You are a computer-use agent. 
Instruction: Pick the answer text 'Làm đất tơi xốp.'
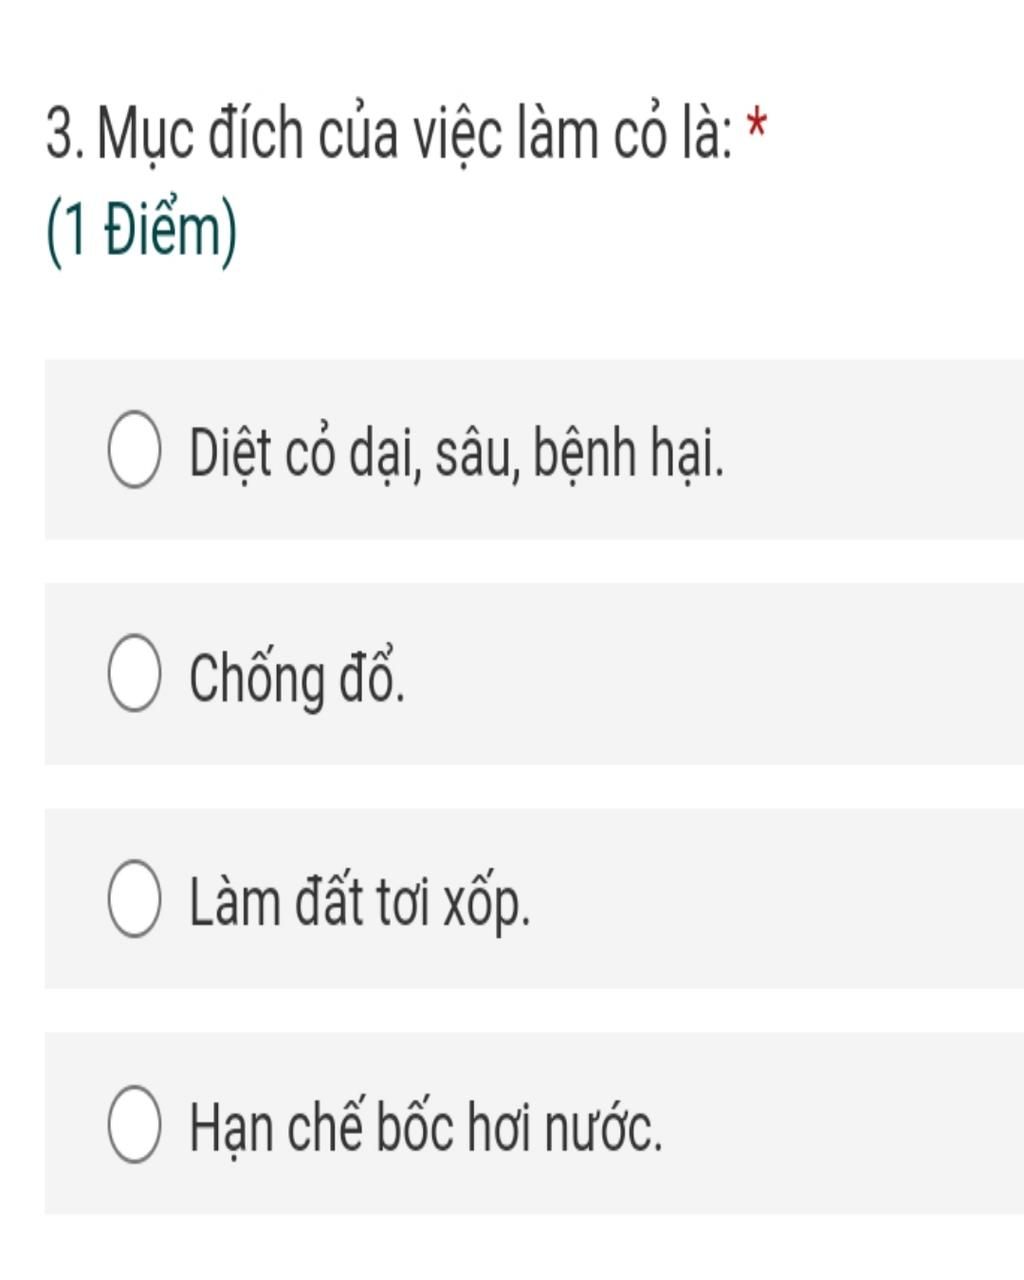click(359, 902)
